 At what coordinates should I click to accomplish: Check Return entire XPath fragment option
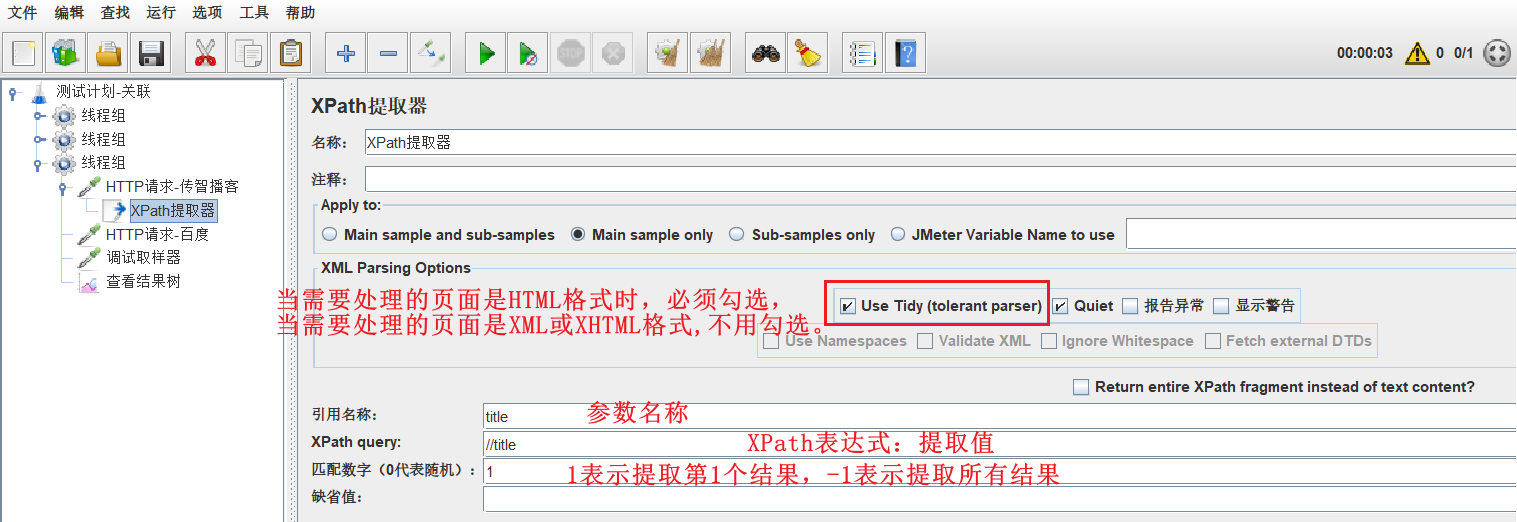[1080, 387]
